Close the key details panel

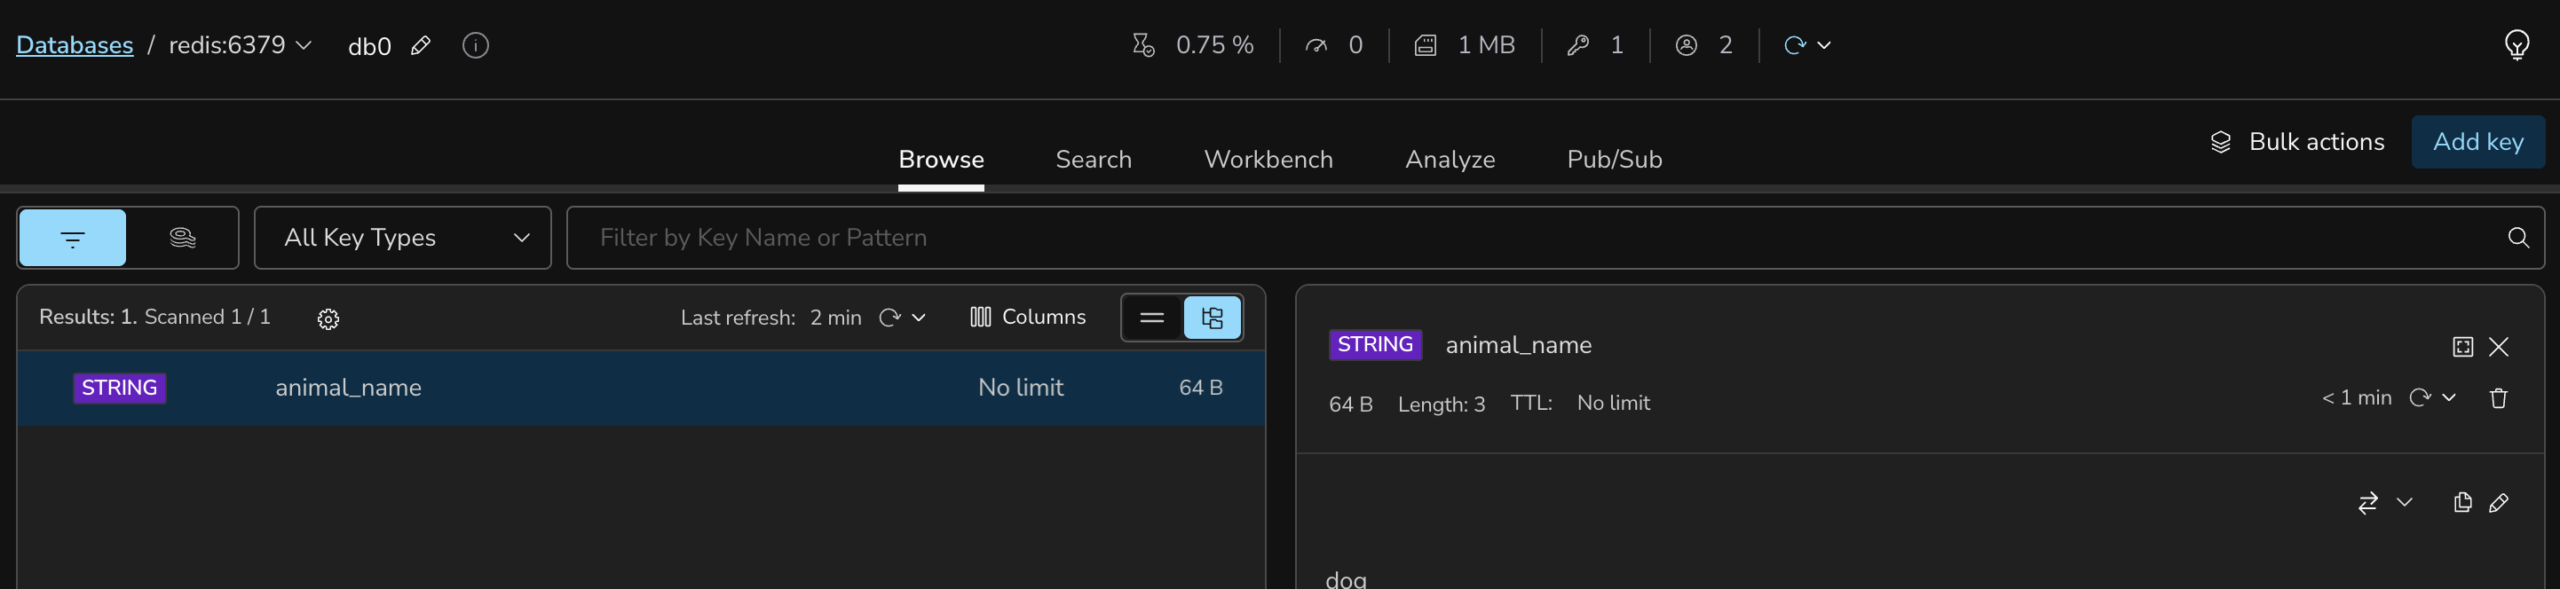[x=2499, y=347]
